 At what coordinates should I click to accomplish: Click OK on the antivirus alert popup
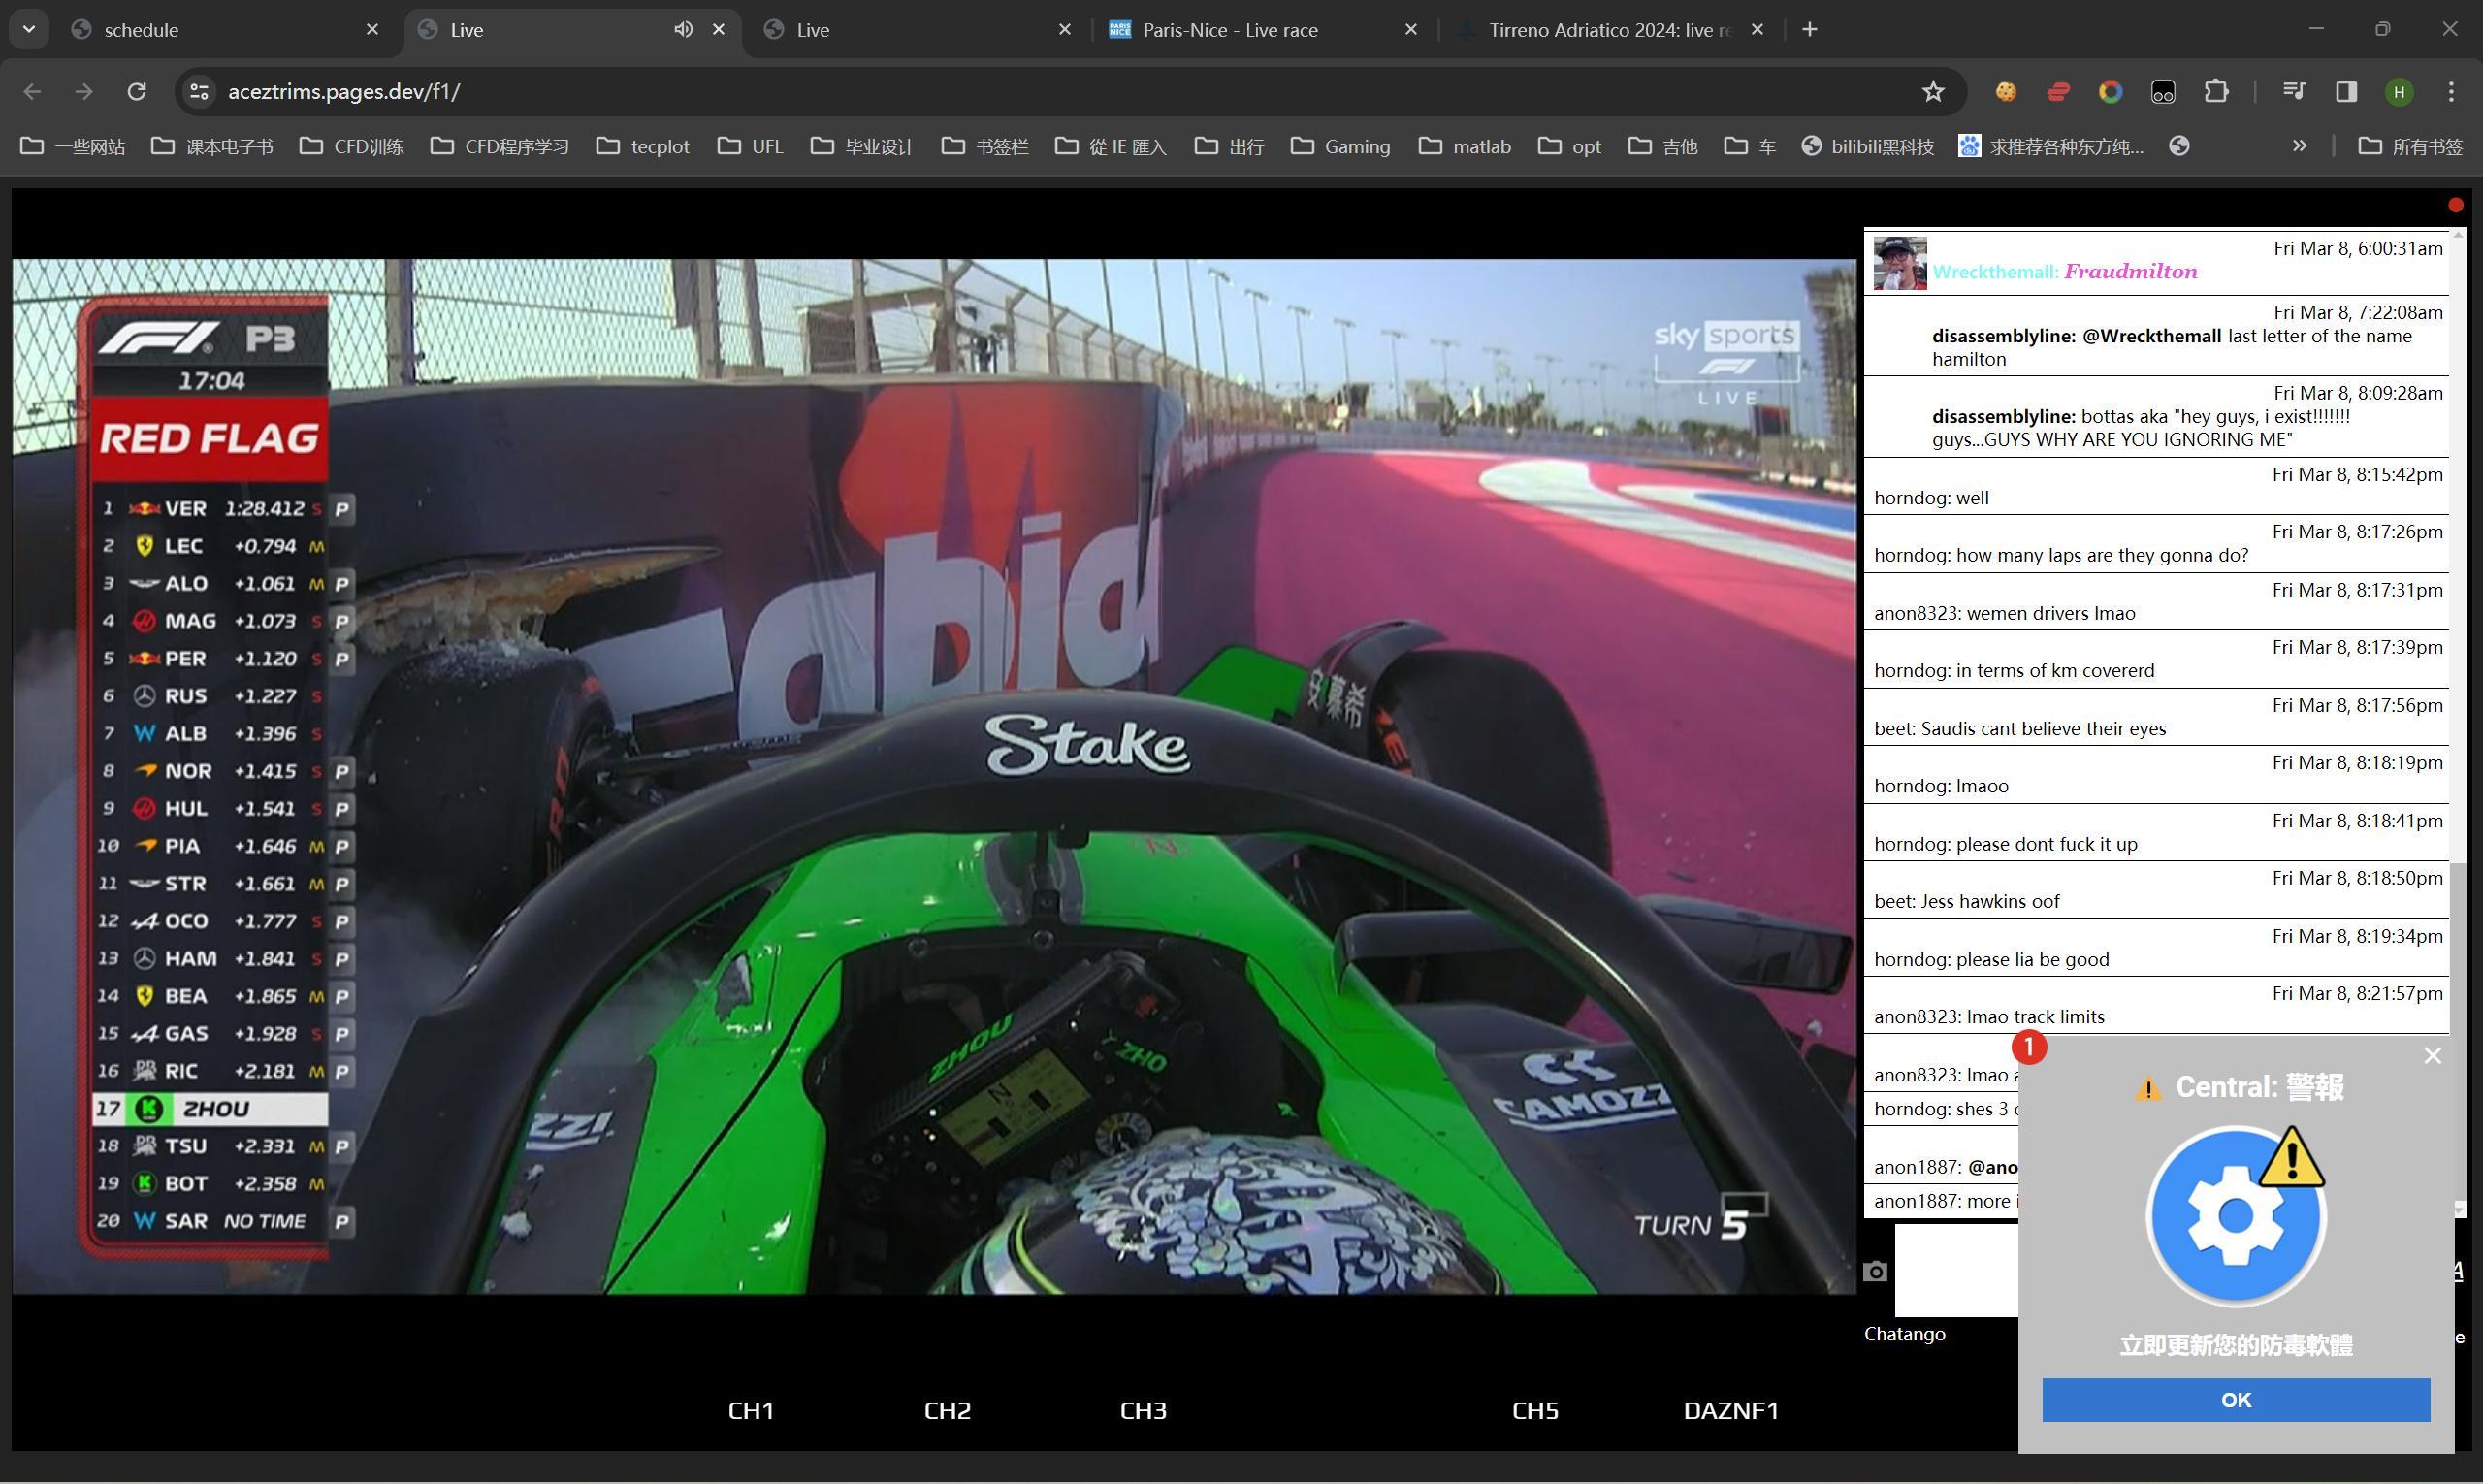point(2236,1399)
